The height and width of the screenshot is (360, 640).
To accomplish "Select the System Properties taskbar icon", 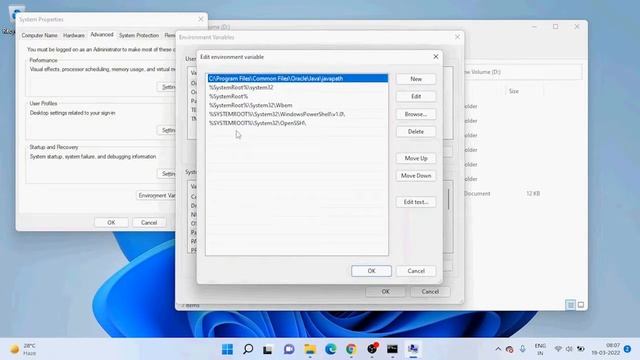I will [x=413, y=349].
